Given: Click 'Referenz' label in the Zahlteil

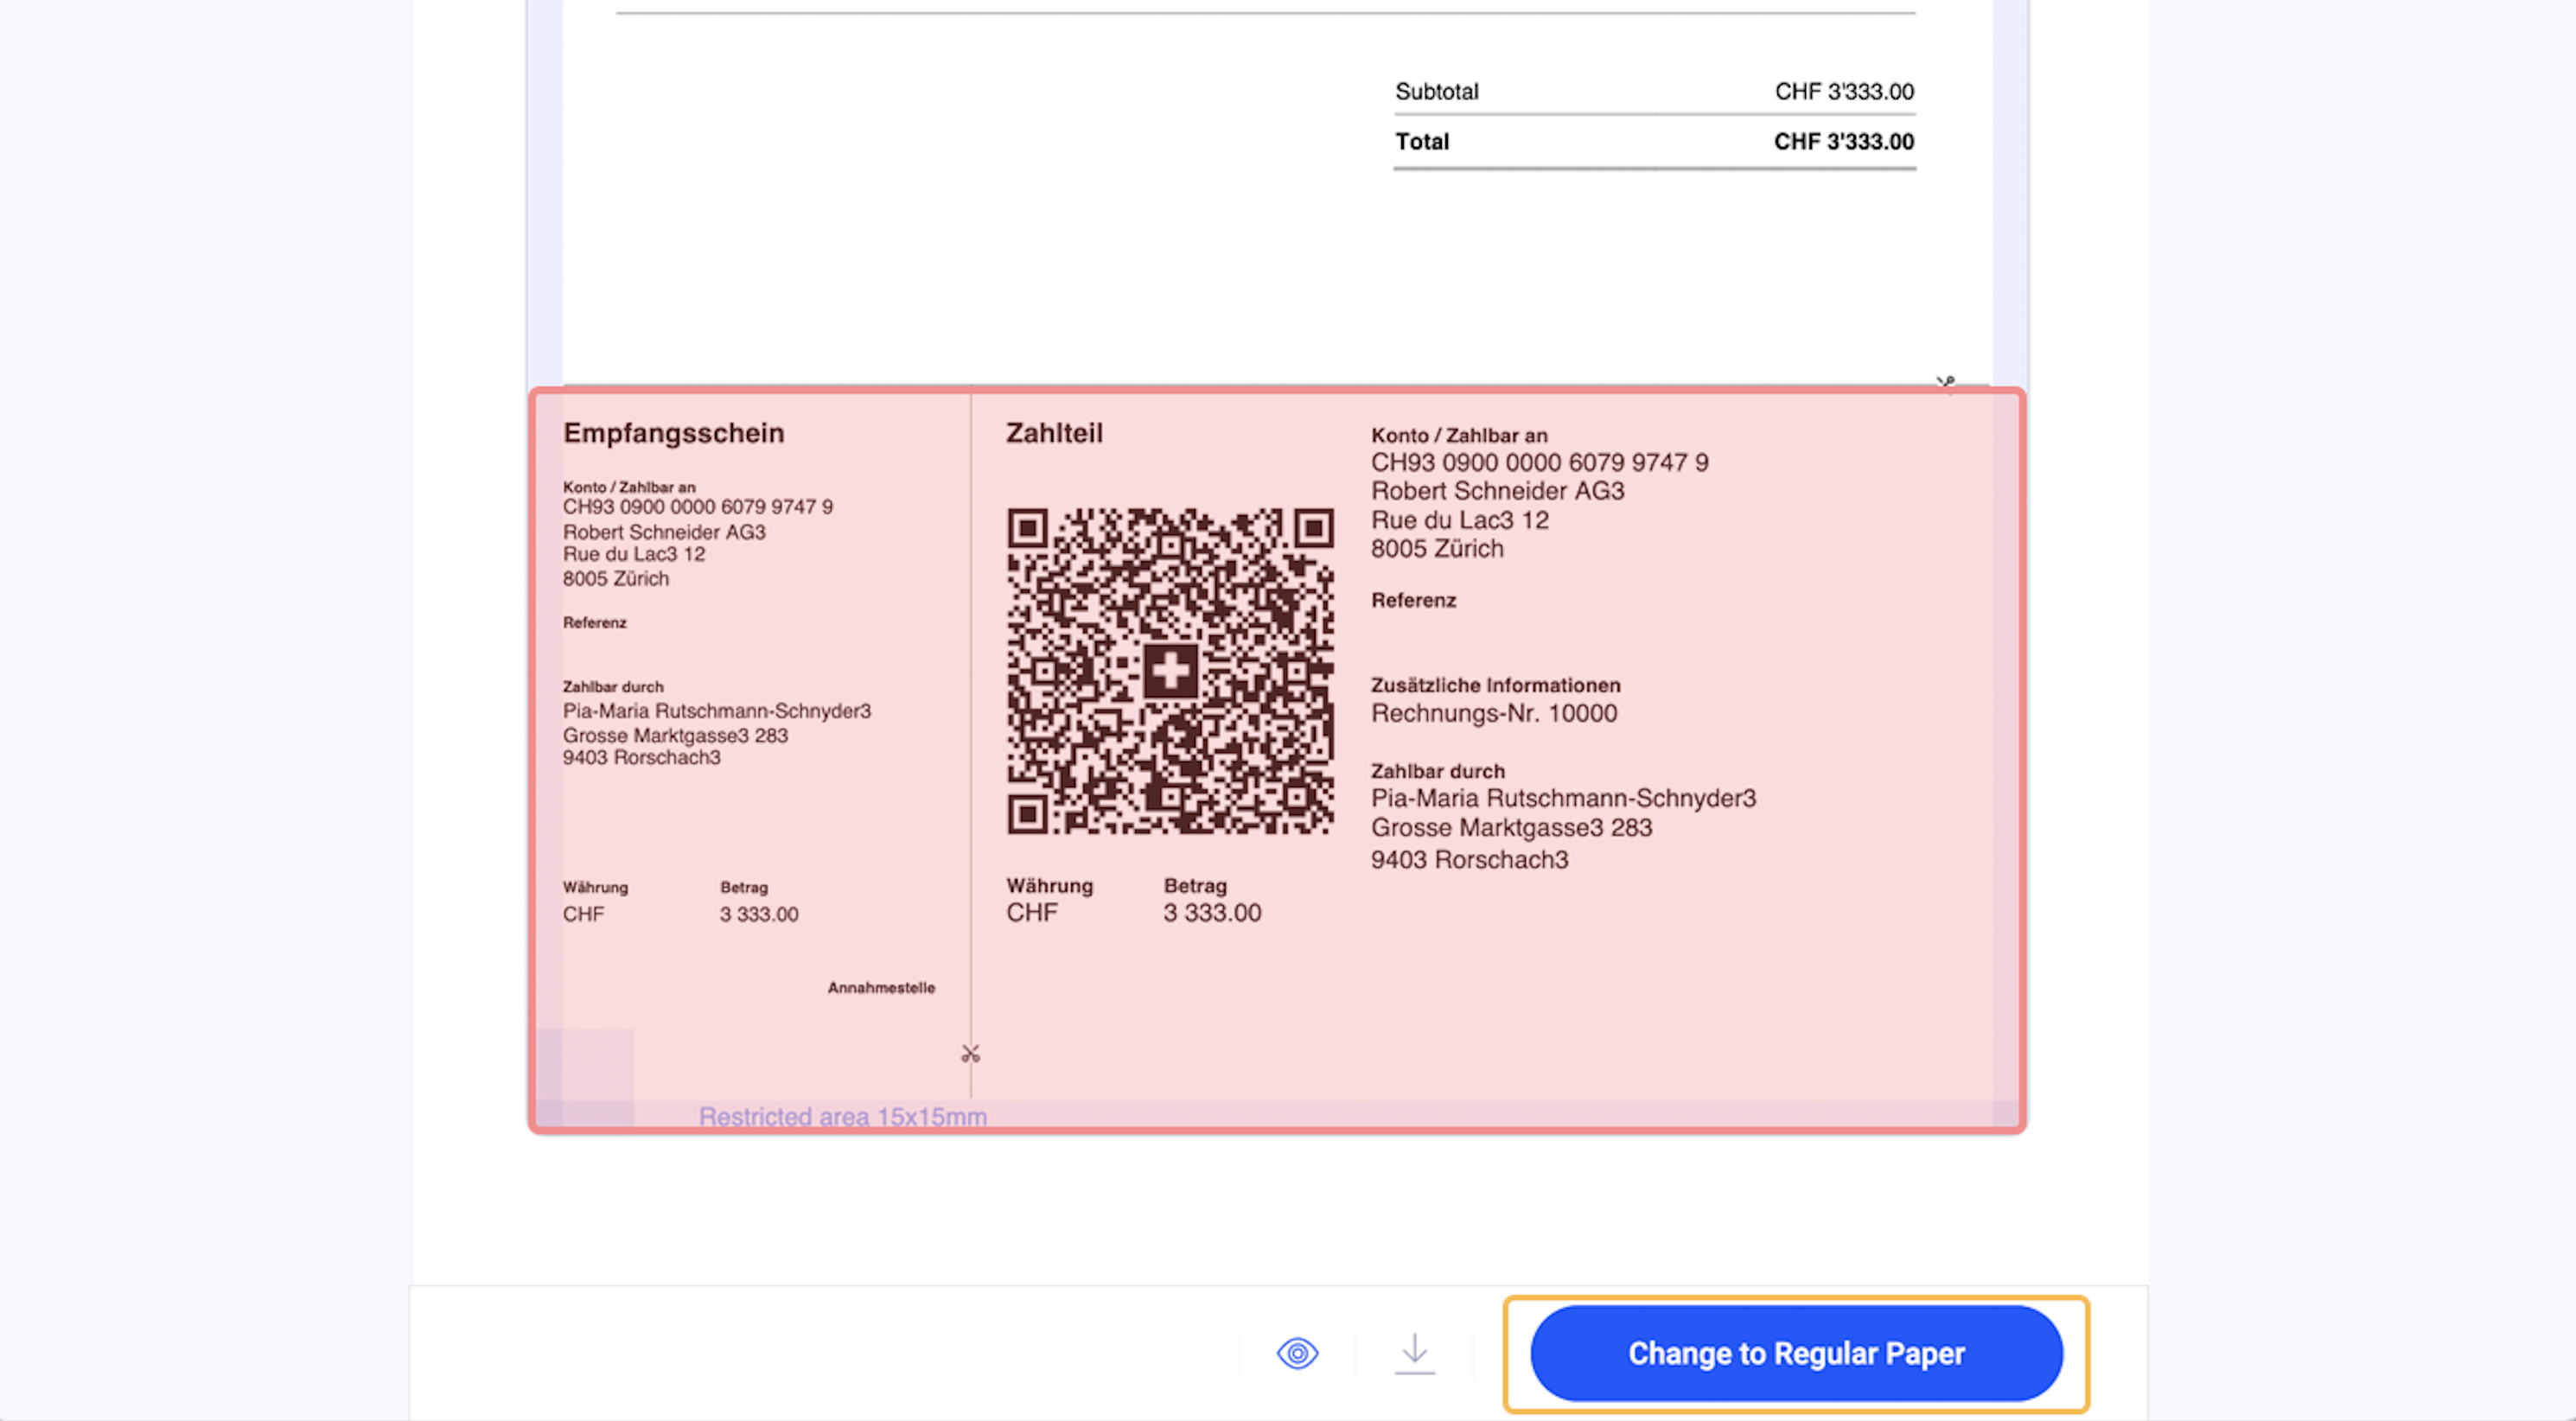Looking at the screenshot, I should coord(1413,601).
